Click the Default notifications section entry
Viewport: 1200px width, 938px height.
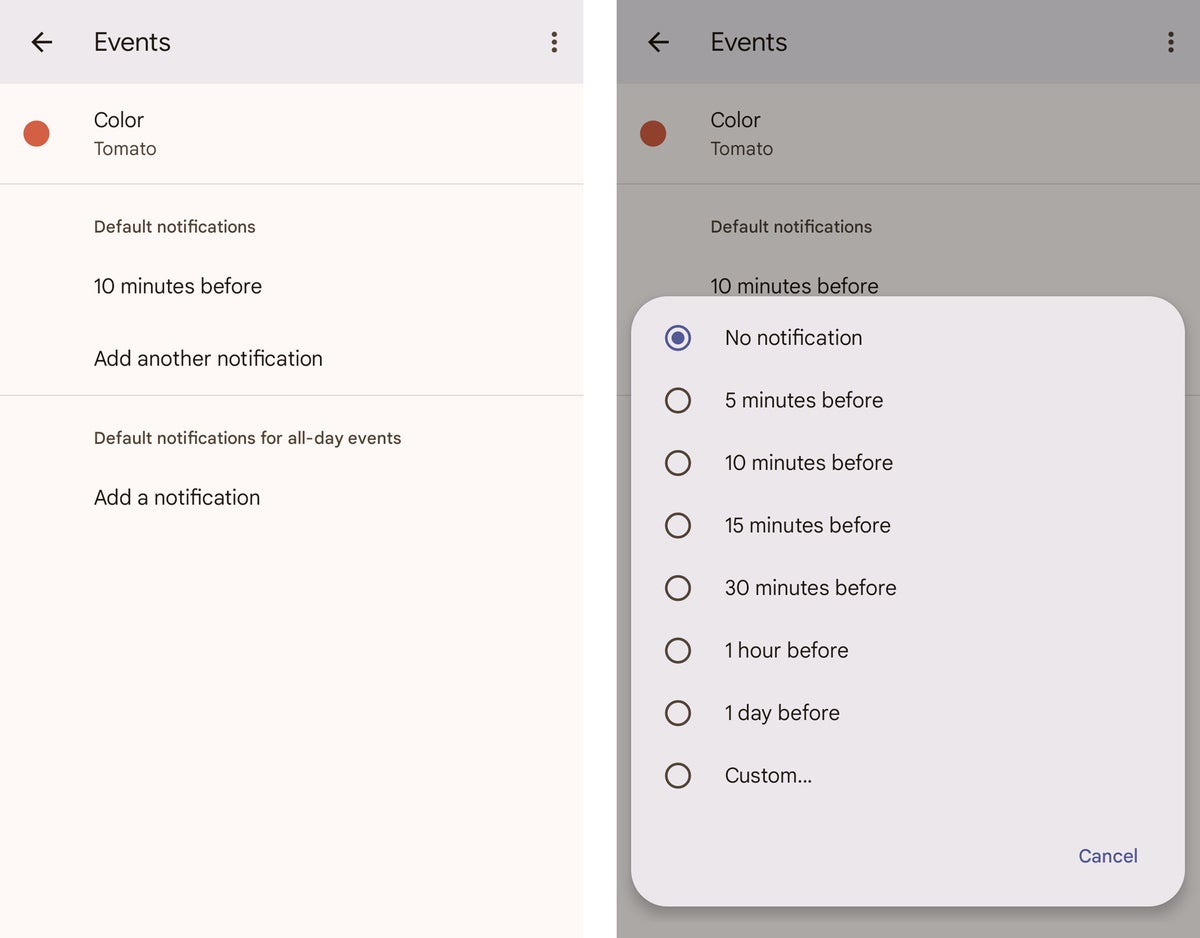click(x=174, y=226)
